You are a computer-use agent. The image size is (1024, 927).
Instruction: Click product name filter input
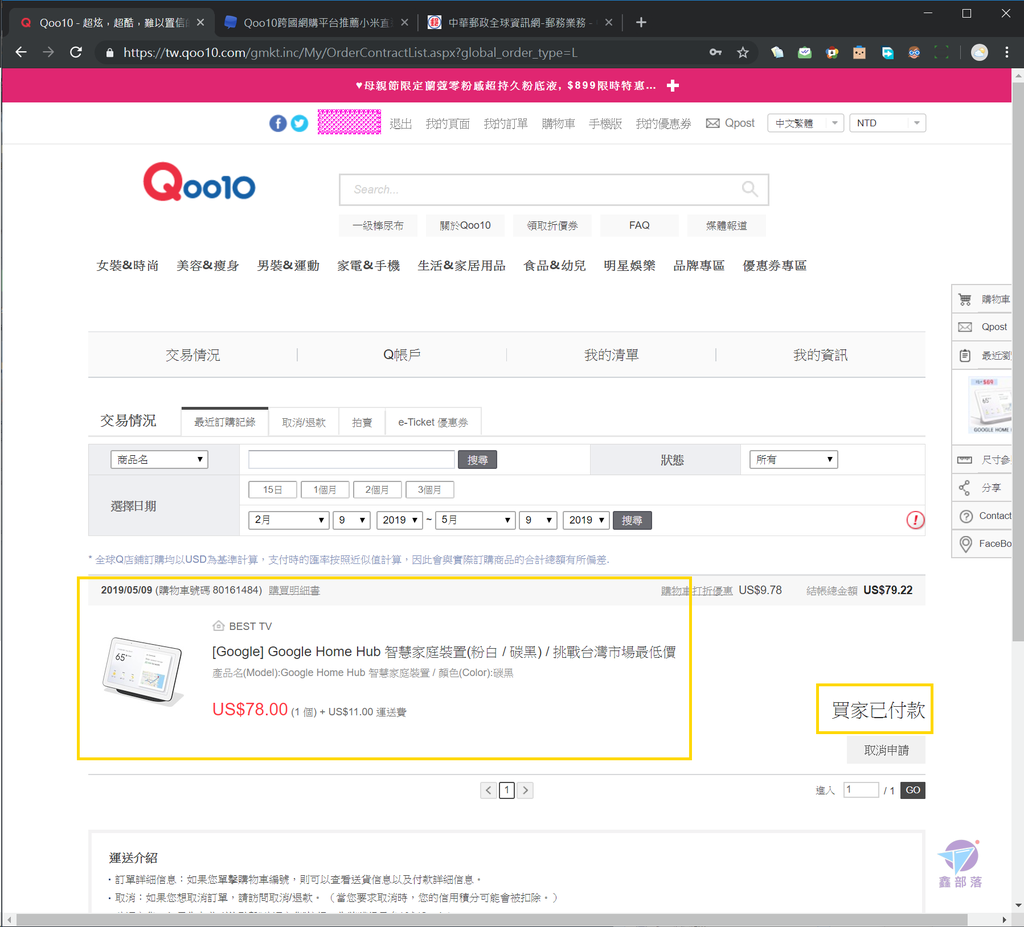coord(351,460)
